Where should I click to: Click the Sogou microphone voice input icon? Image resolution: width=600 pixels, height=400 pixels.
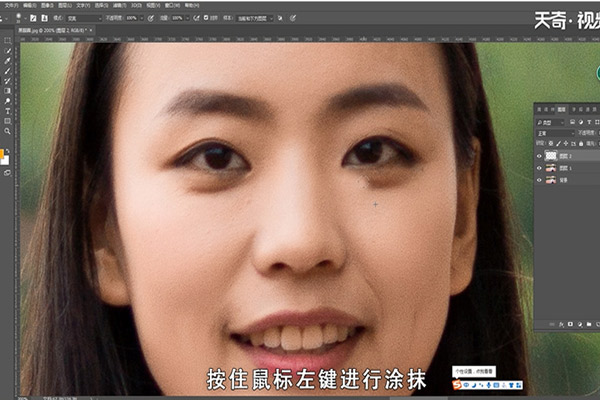coord(489,385)
